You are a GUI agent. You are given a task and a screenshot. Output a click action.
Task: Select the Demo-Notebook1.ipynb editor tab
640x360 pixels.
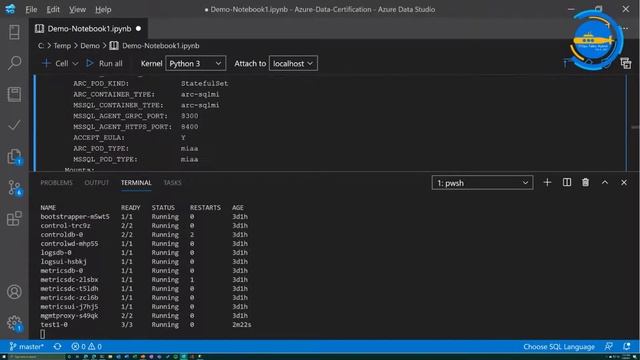(88, 29)
